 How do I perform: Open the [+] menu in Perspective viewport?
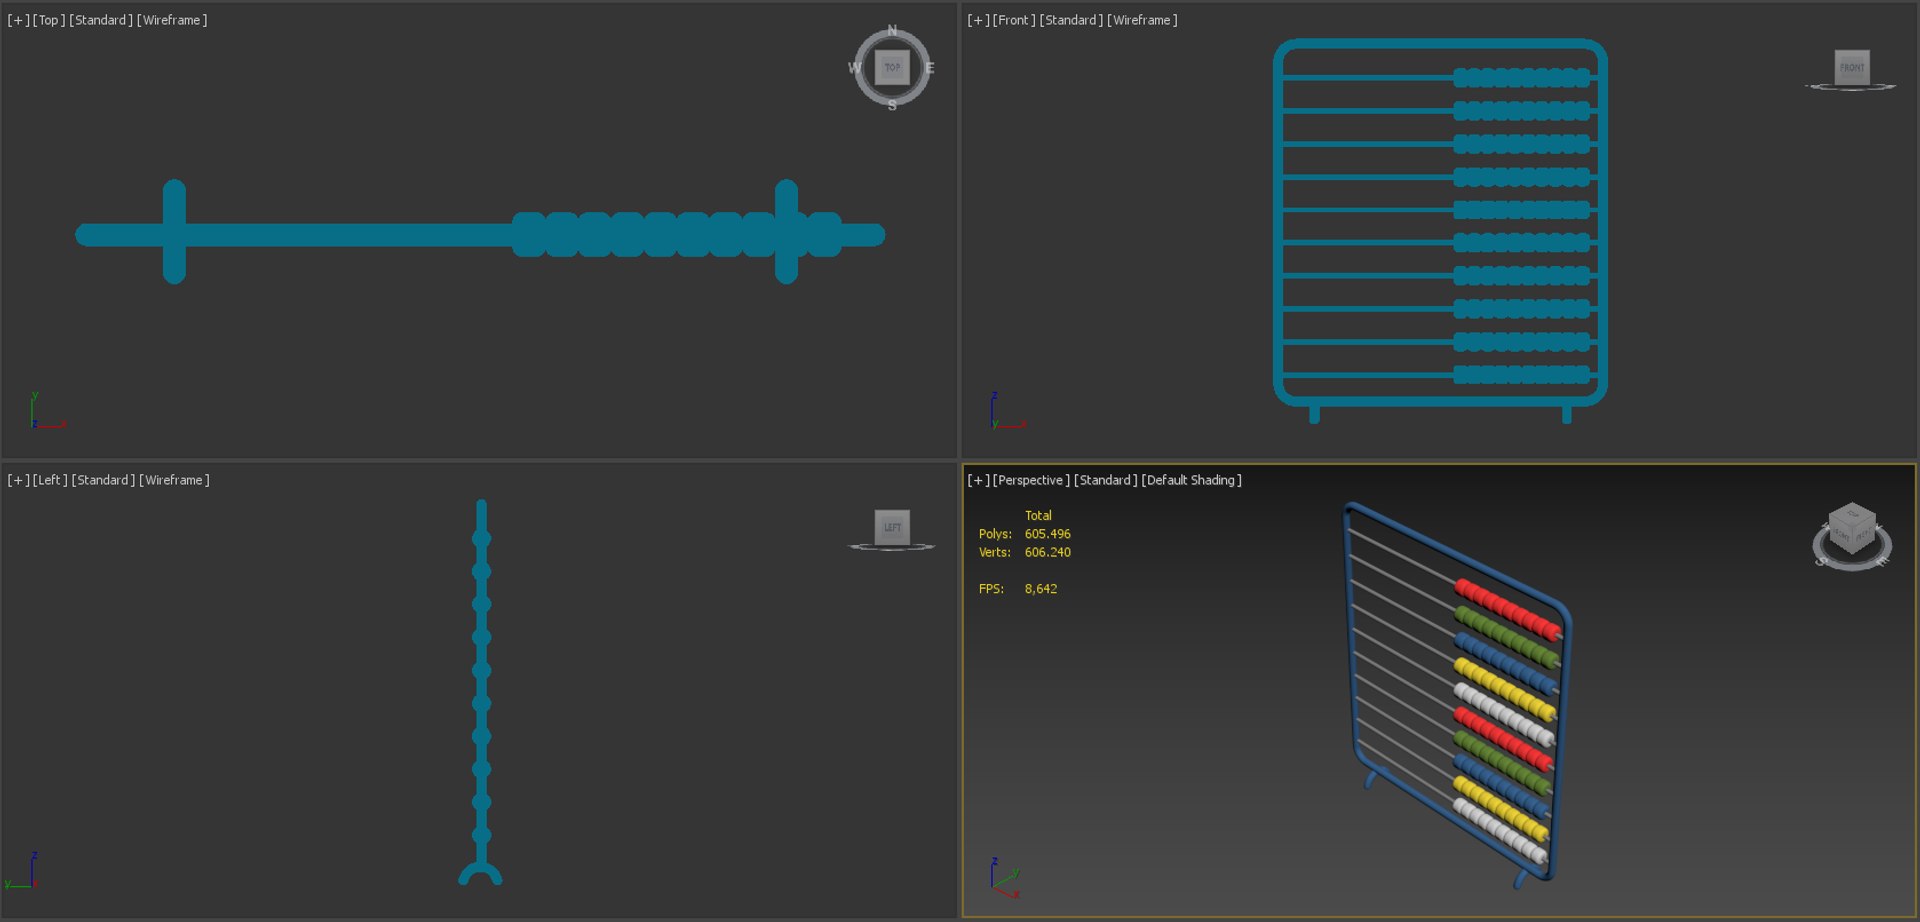pyautogui.click(x=978, y=480)
